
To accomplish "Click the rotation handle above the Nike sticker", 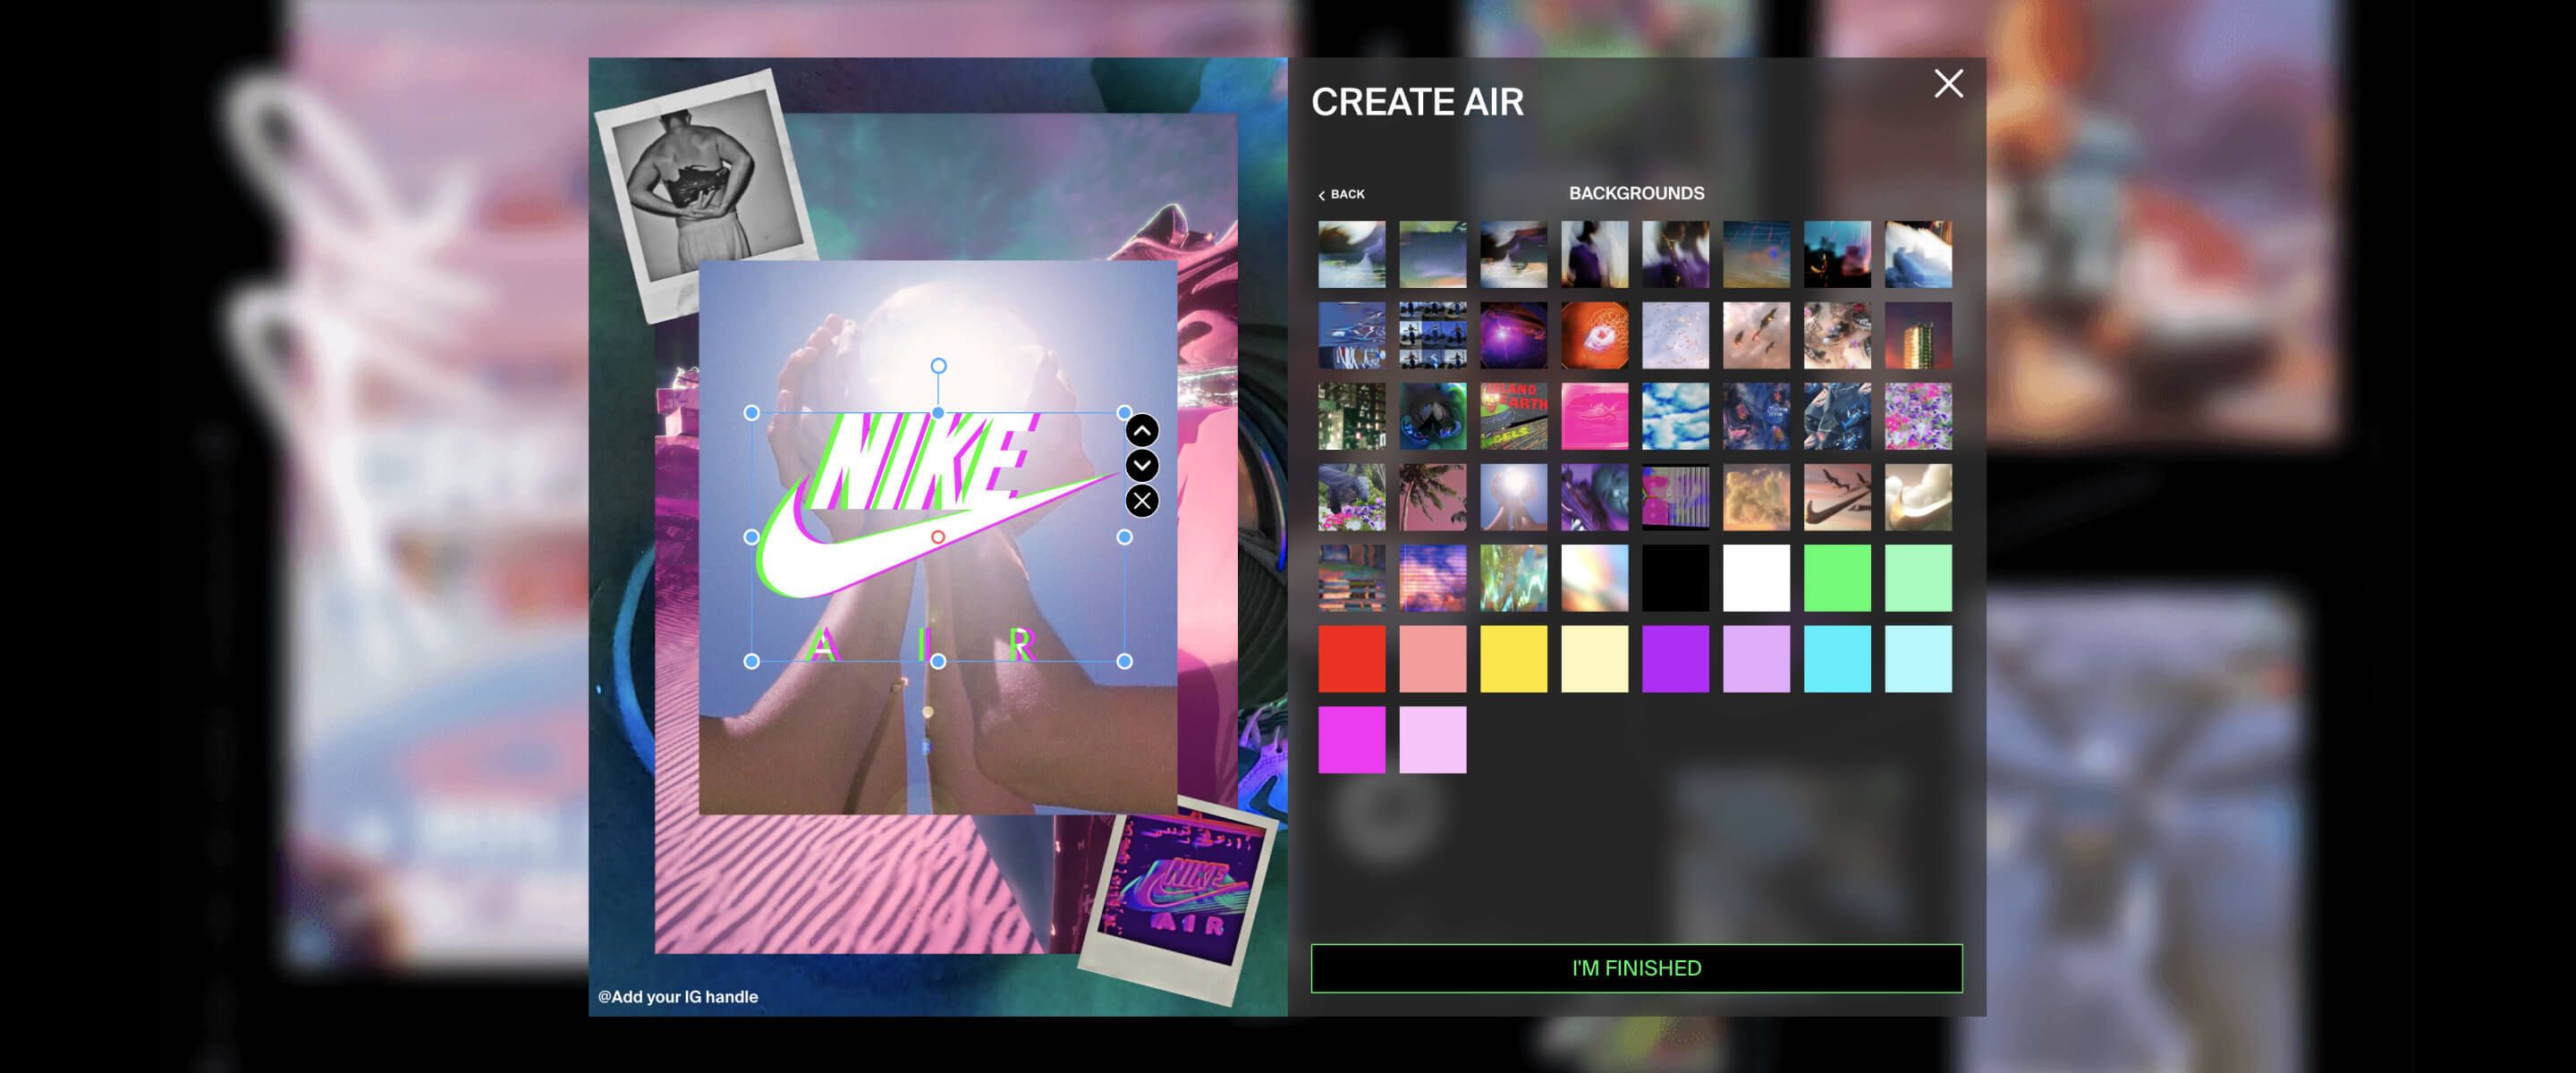I will (x=938, y=366).
